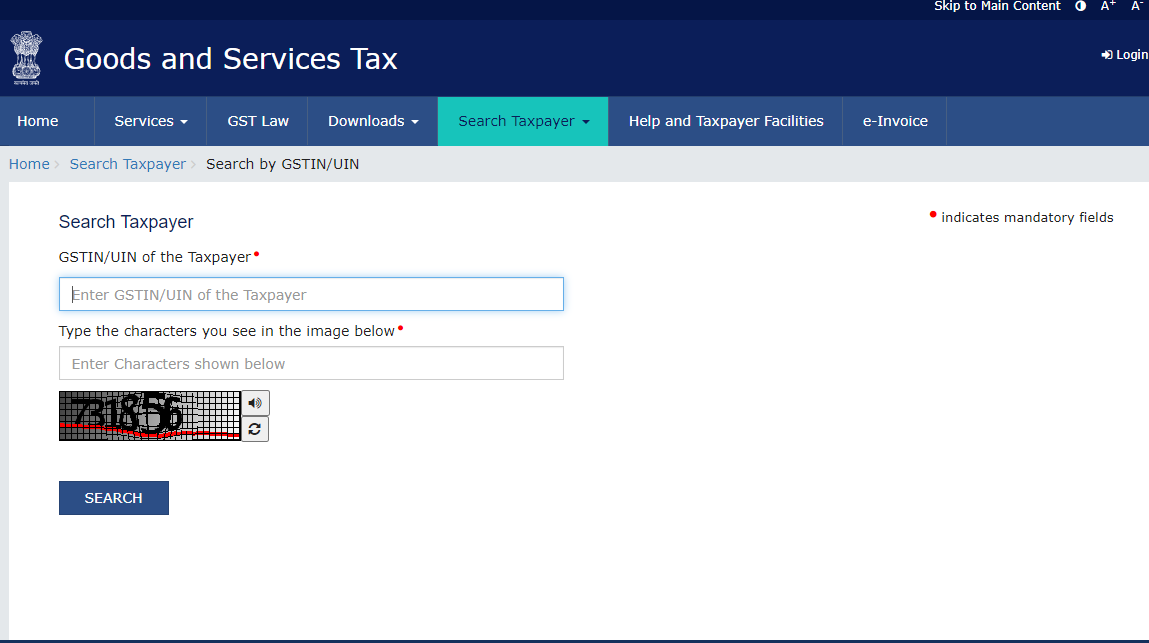Viewport: 1149px width, 643px height.
Task: Click Skip to Main Content link
Action: click(997, 6)
